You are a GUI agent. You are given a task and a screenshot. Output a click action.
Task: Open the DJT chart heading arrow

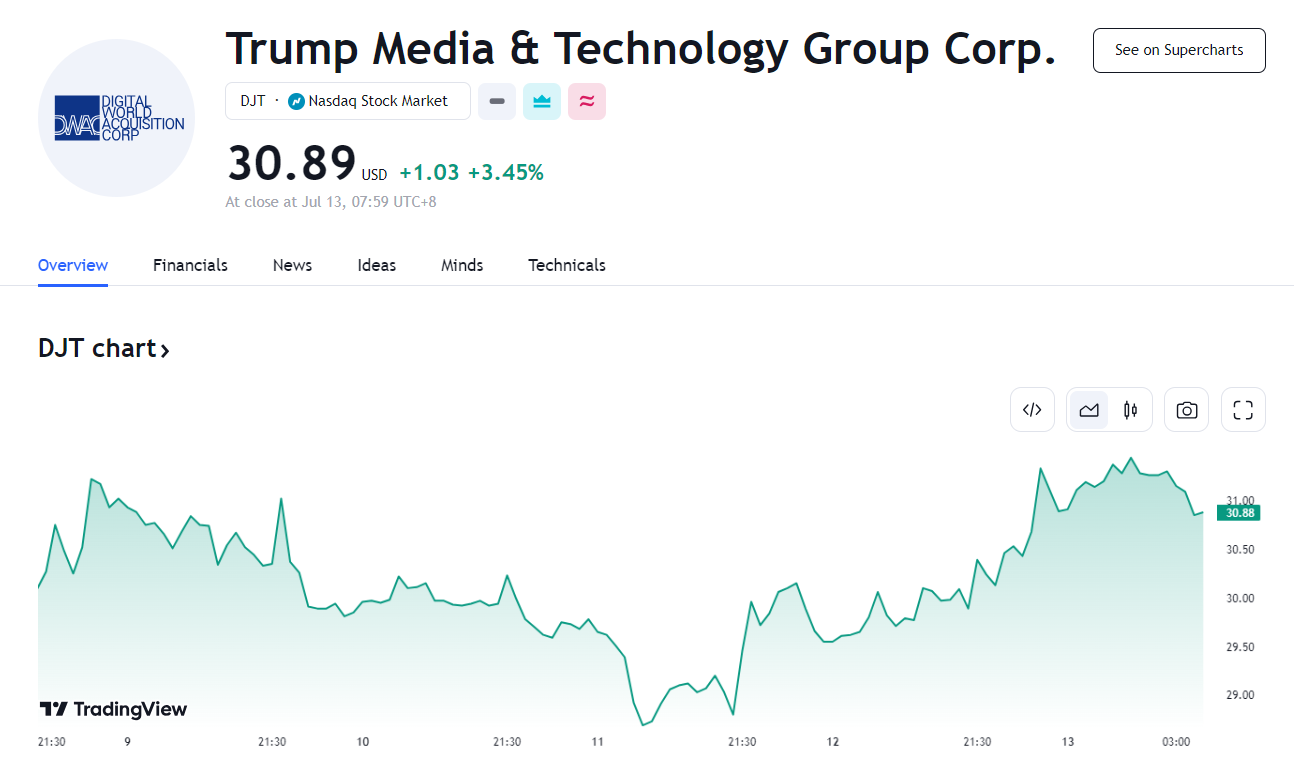click(x=165, y=350)
